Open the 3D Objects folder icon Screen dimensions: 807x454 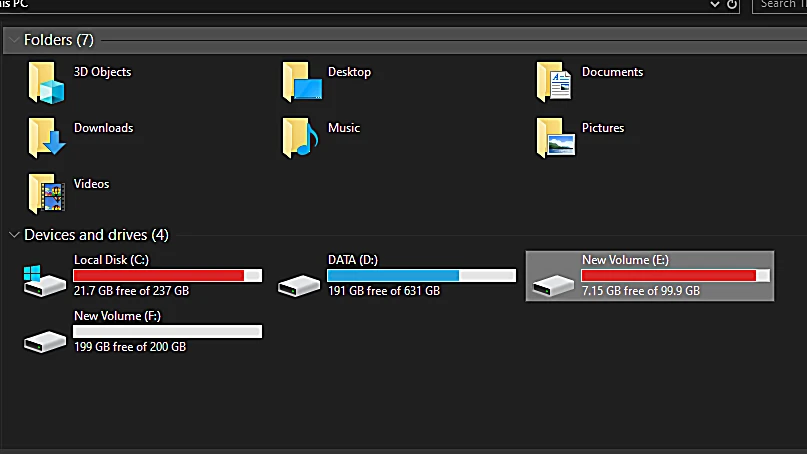pyautogui.click(x=46, y=82)
